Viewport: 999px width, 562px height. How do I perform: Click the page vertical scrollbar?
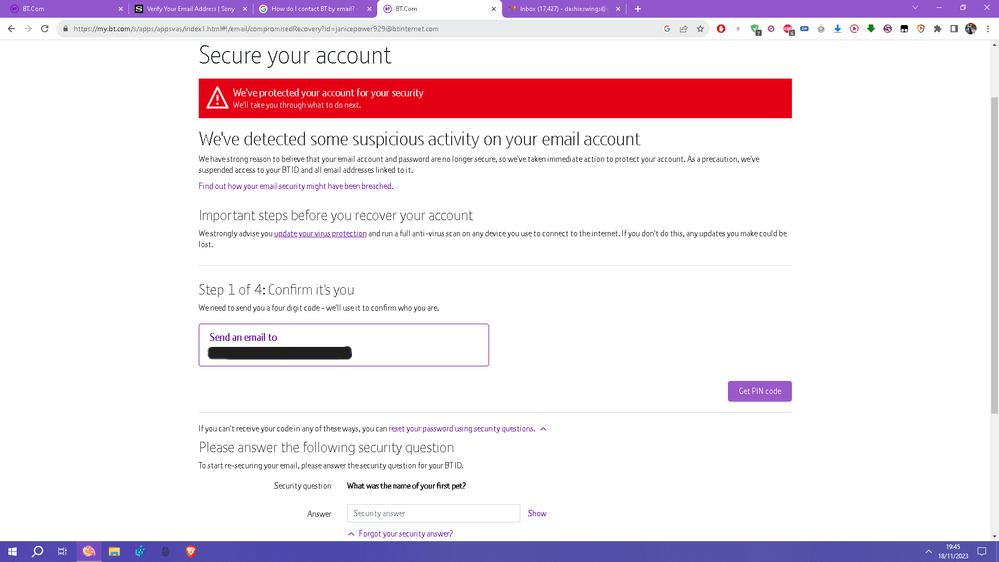pyautogui.click(x=994, y=255)
